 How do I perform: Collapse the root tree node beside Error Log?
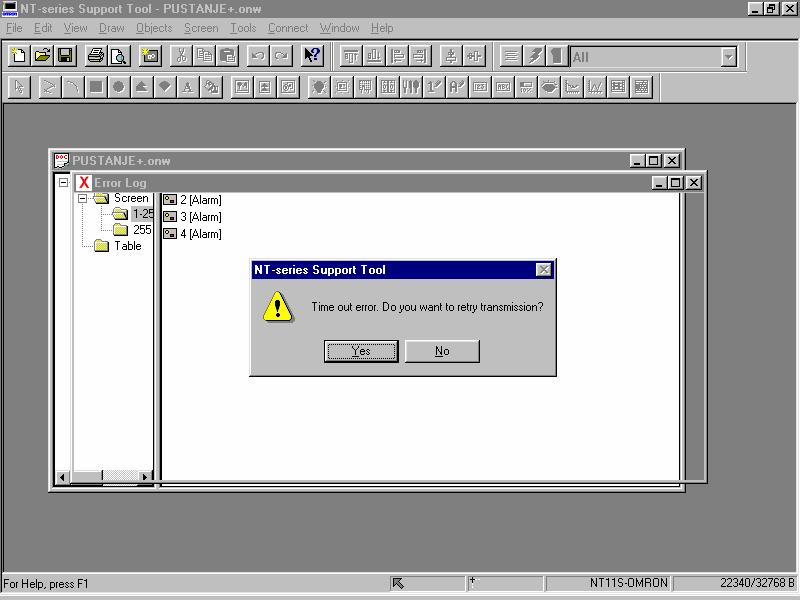point(63,182)
